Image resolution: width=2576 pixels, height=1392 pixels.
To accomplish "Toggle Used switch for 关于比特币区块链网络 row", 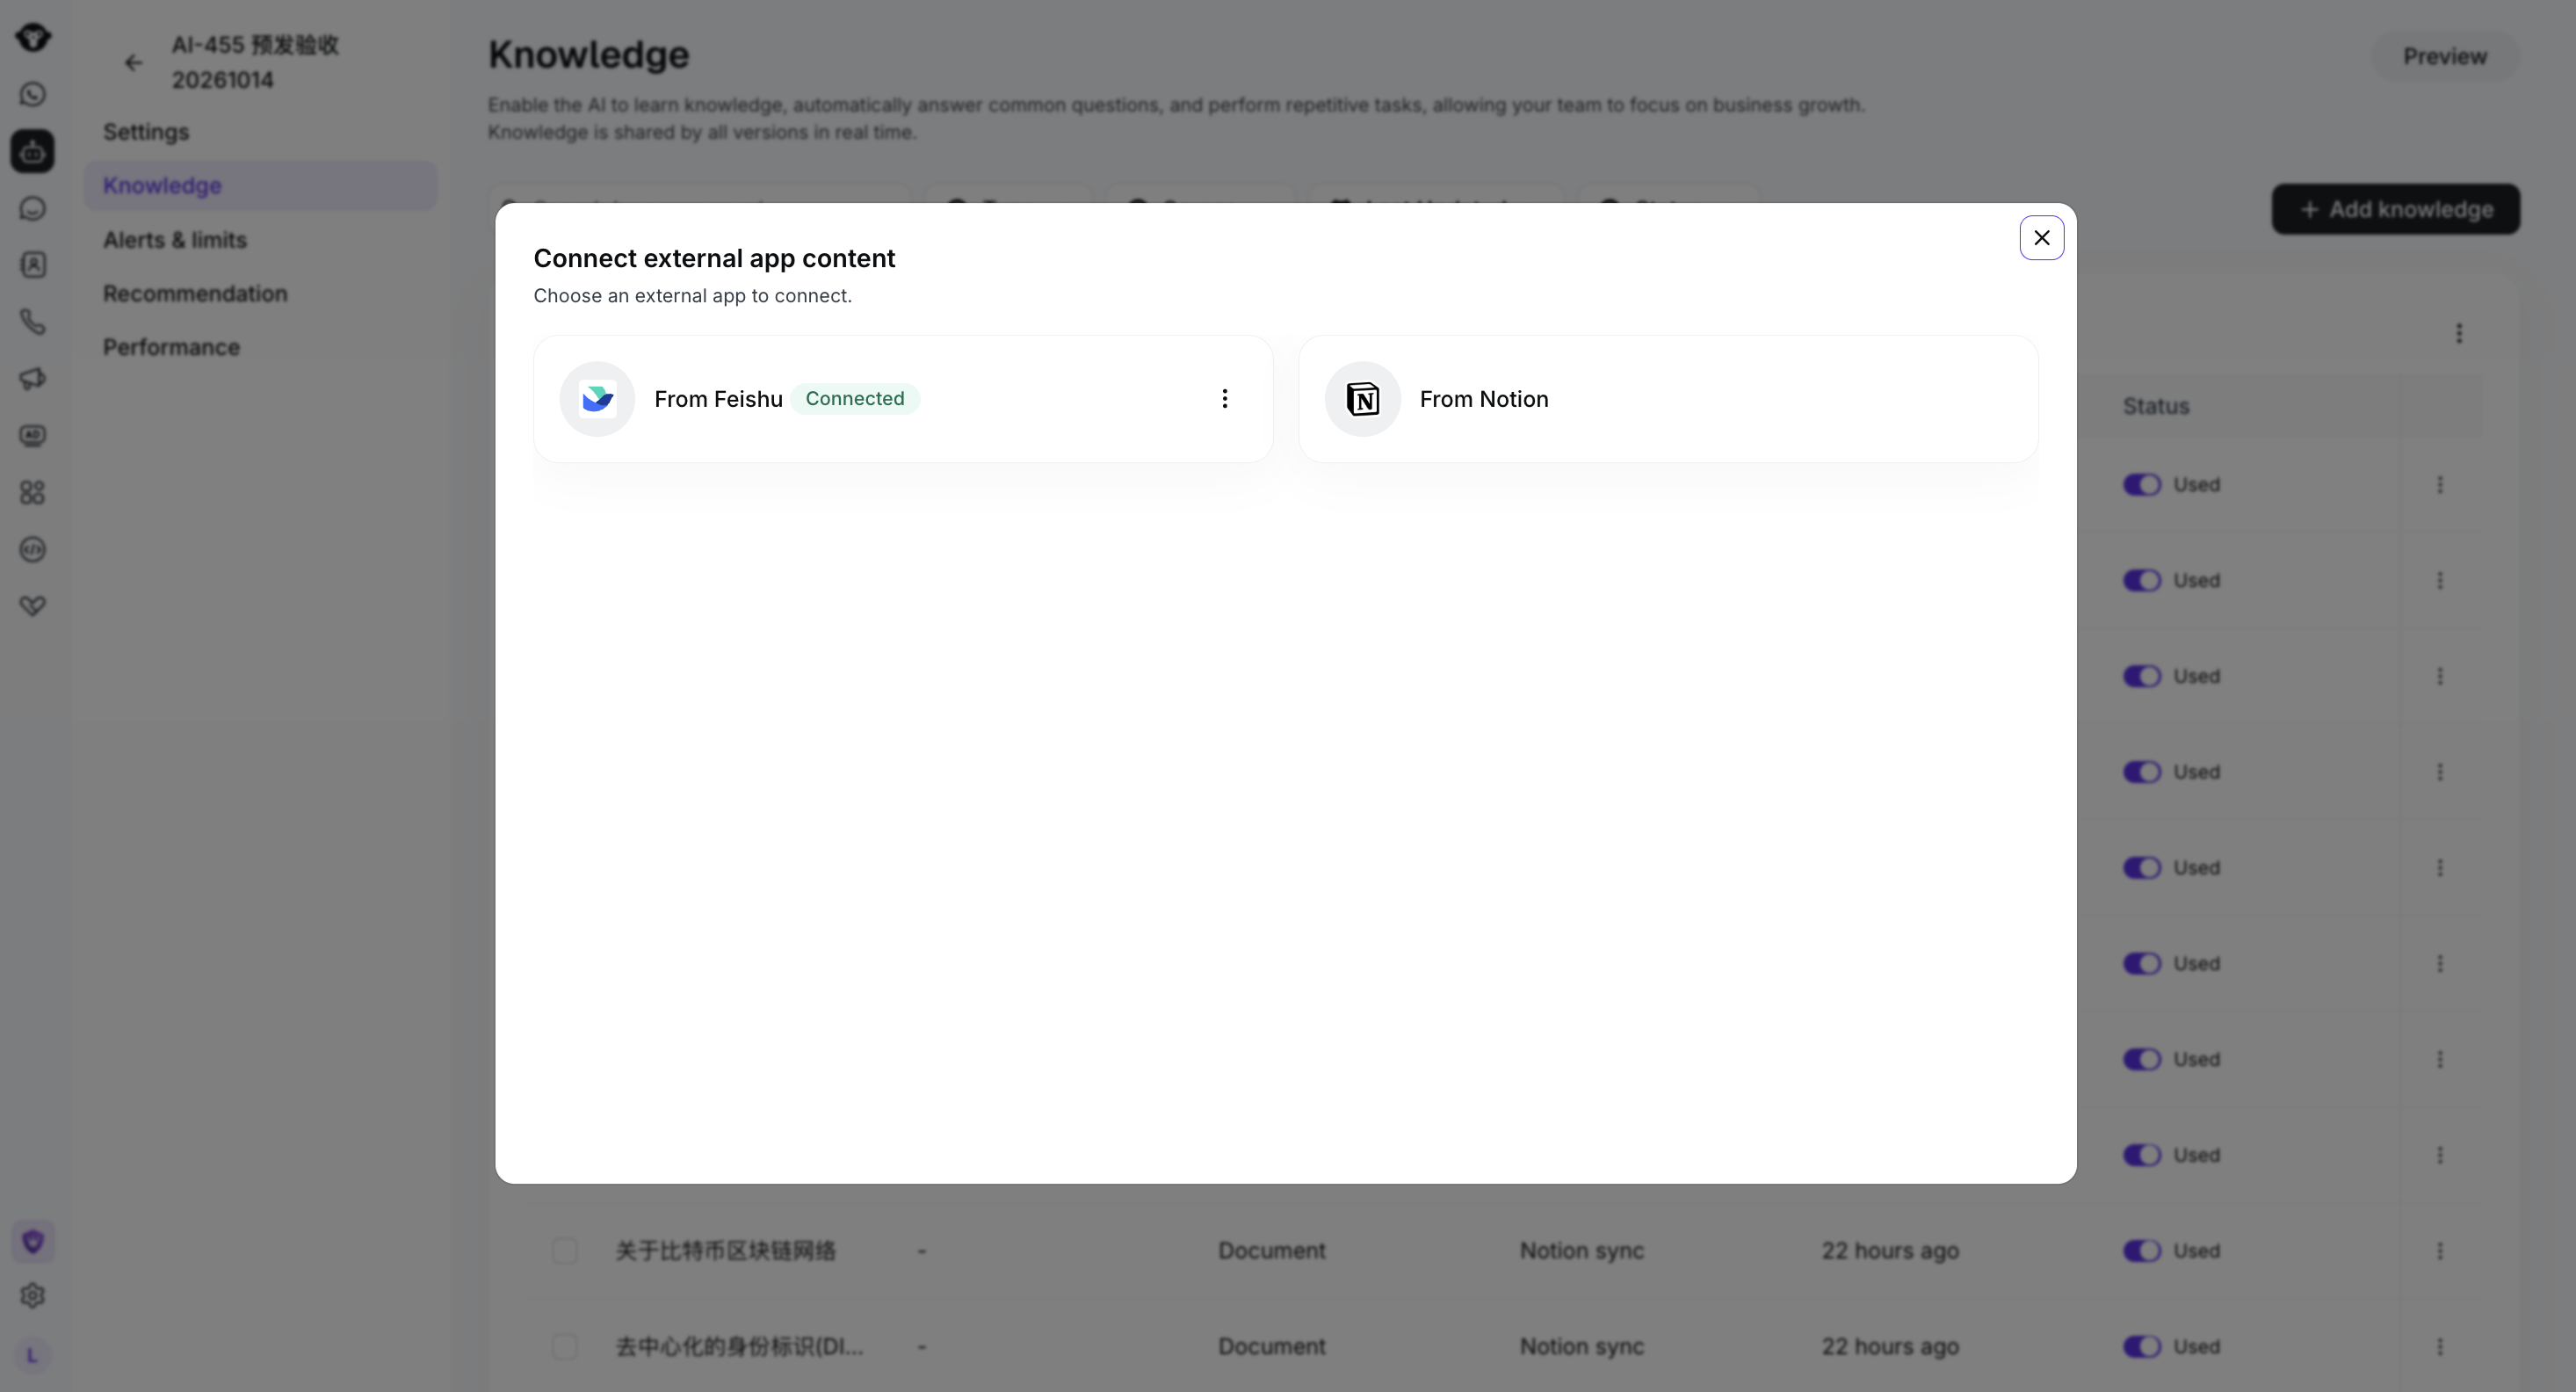I will [2142, 1251].
